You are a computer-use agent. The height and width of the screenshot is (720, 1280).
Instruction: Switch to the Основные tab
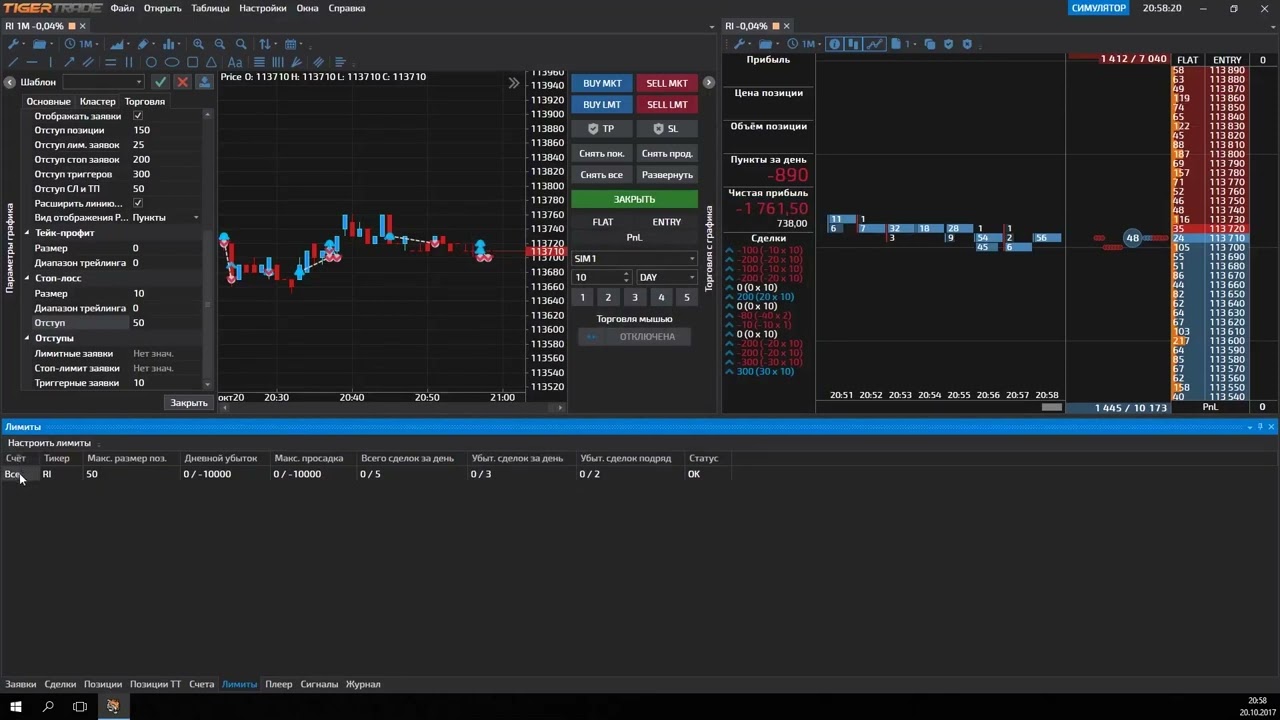(x=48, y=101)
